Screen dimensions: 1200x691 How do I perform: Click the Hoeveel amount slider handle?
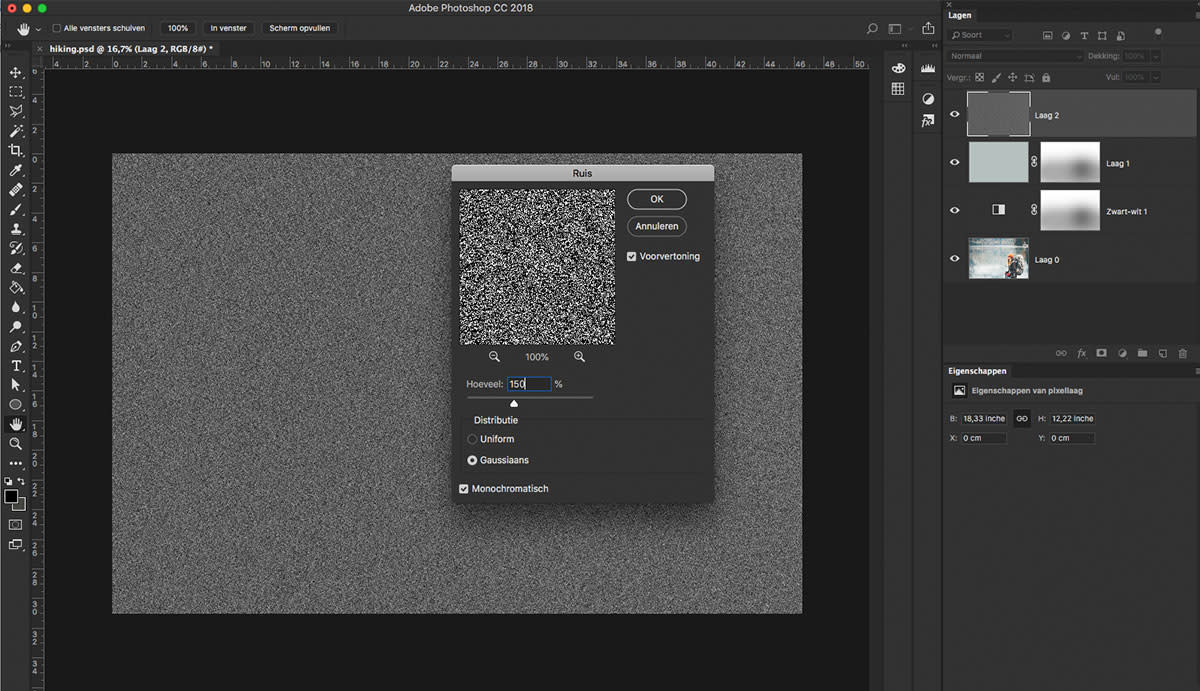tap(514, 403)
